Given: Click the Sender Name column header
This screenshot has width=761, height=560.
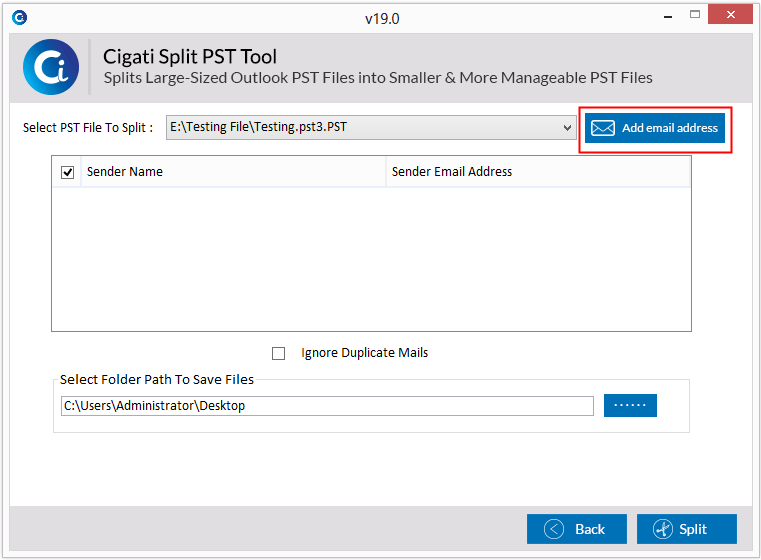Looking at the screenshot, I should 233,172.
